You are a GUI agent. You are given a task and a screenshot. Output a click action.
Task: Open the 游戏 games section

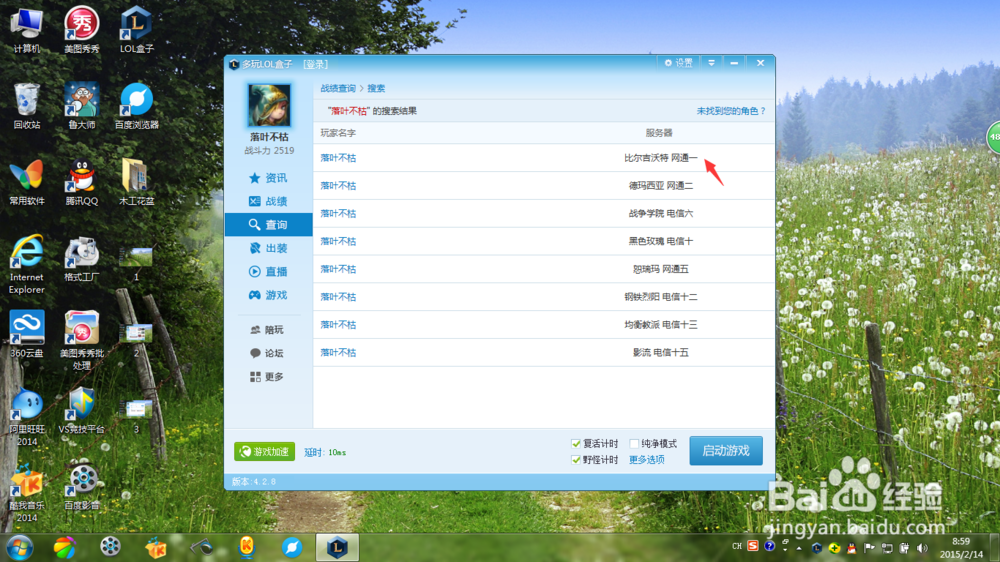[268, 295]
